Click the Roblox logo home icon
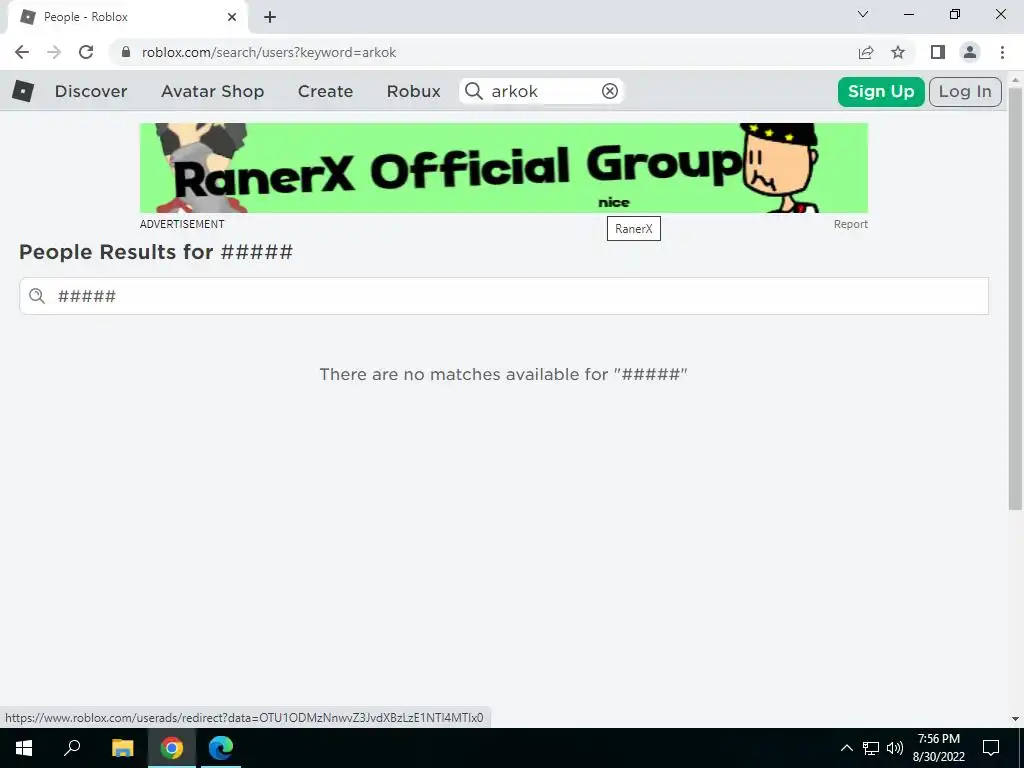 pos(23,91)
